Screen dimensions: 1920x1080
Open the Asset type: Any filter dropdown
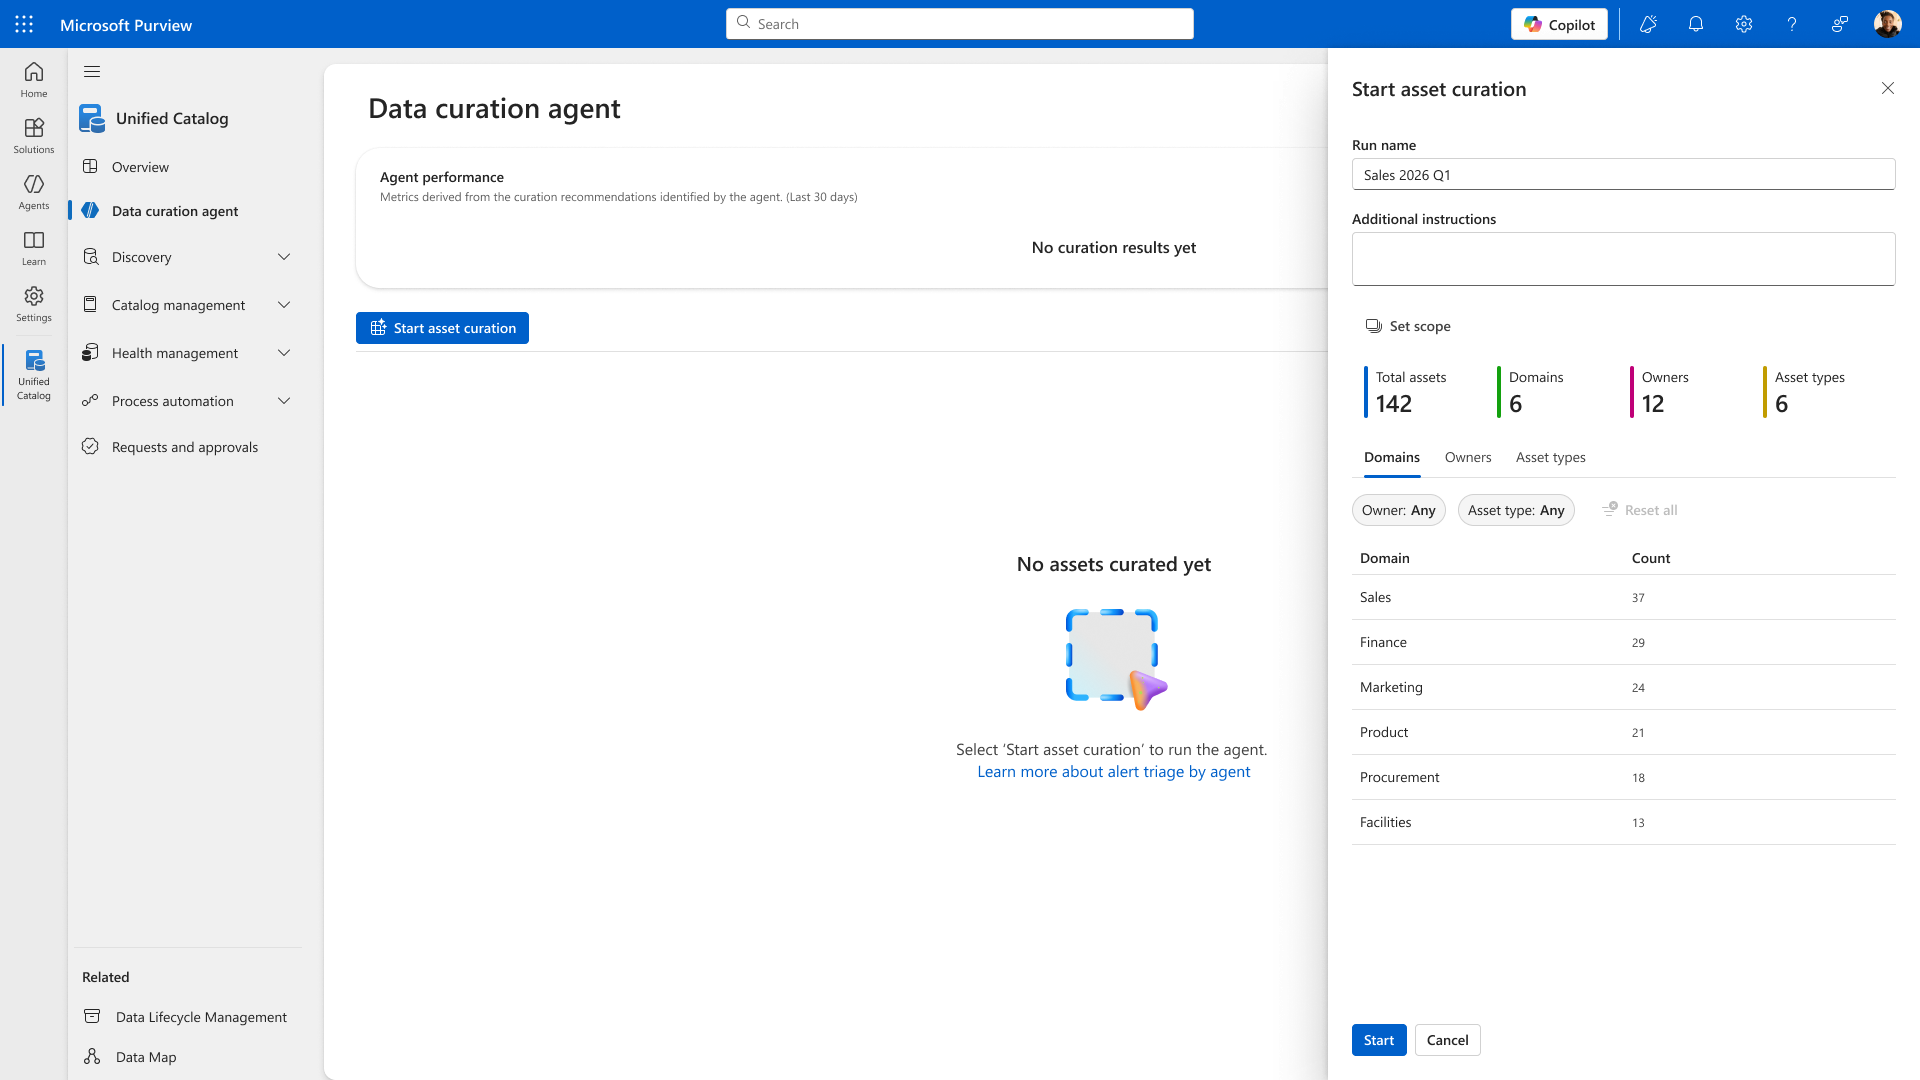click(x=1516, y=510)
